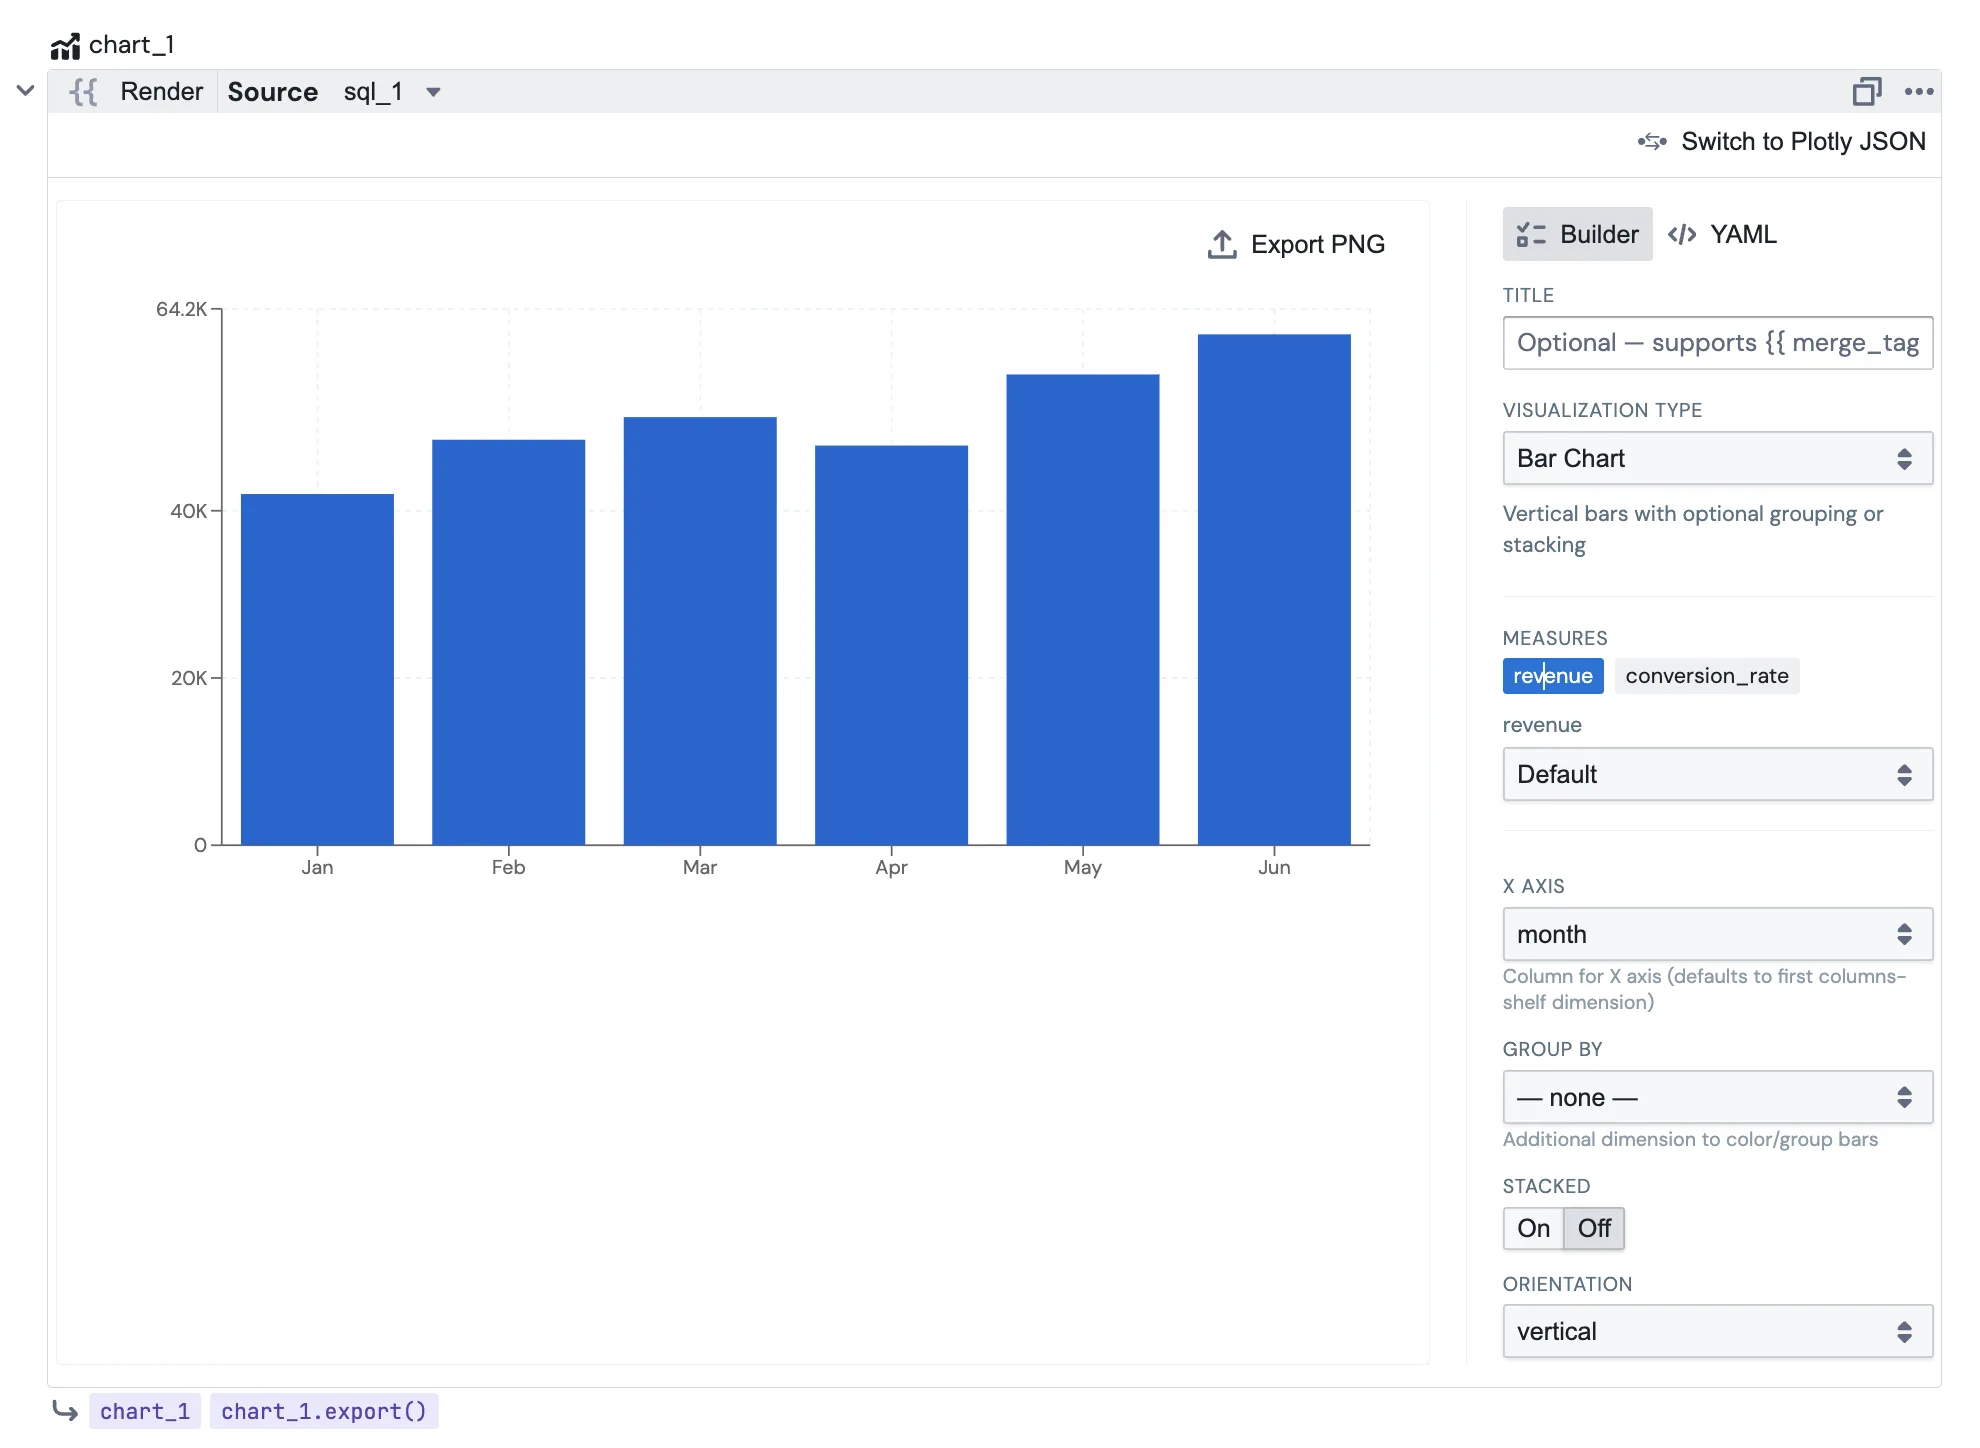1980x1448 pixels.
Task: Click the 64.2K y-axis label
Action: tap(181, 309)
